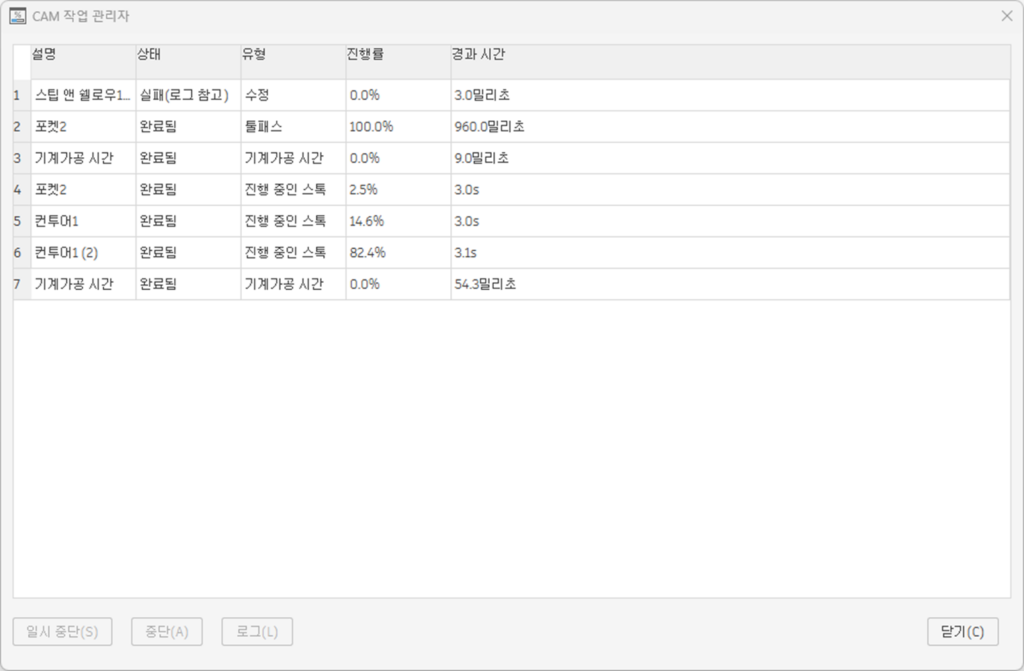Screen dimensions: 1024x671
Task: Sort by the 상태 column header
Action: 188,62
